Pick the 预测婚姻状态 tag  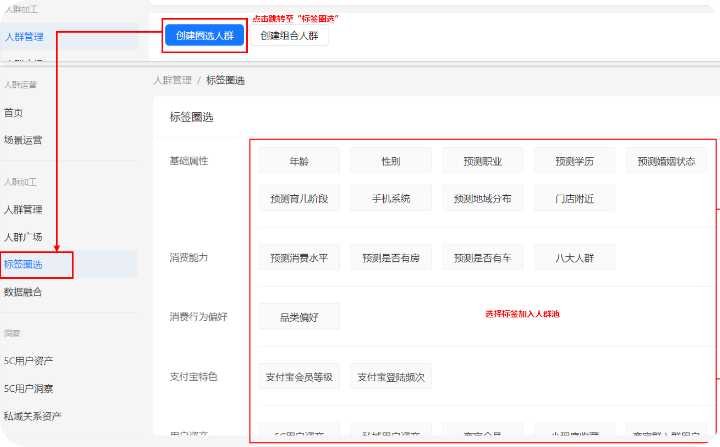pos(666,160)
